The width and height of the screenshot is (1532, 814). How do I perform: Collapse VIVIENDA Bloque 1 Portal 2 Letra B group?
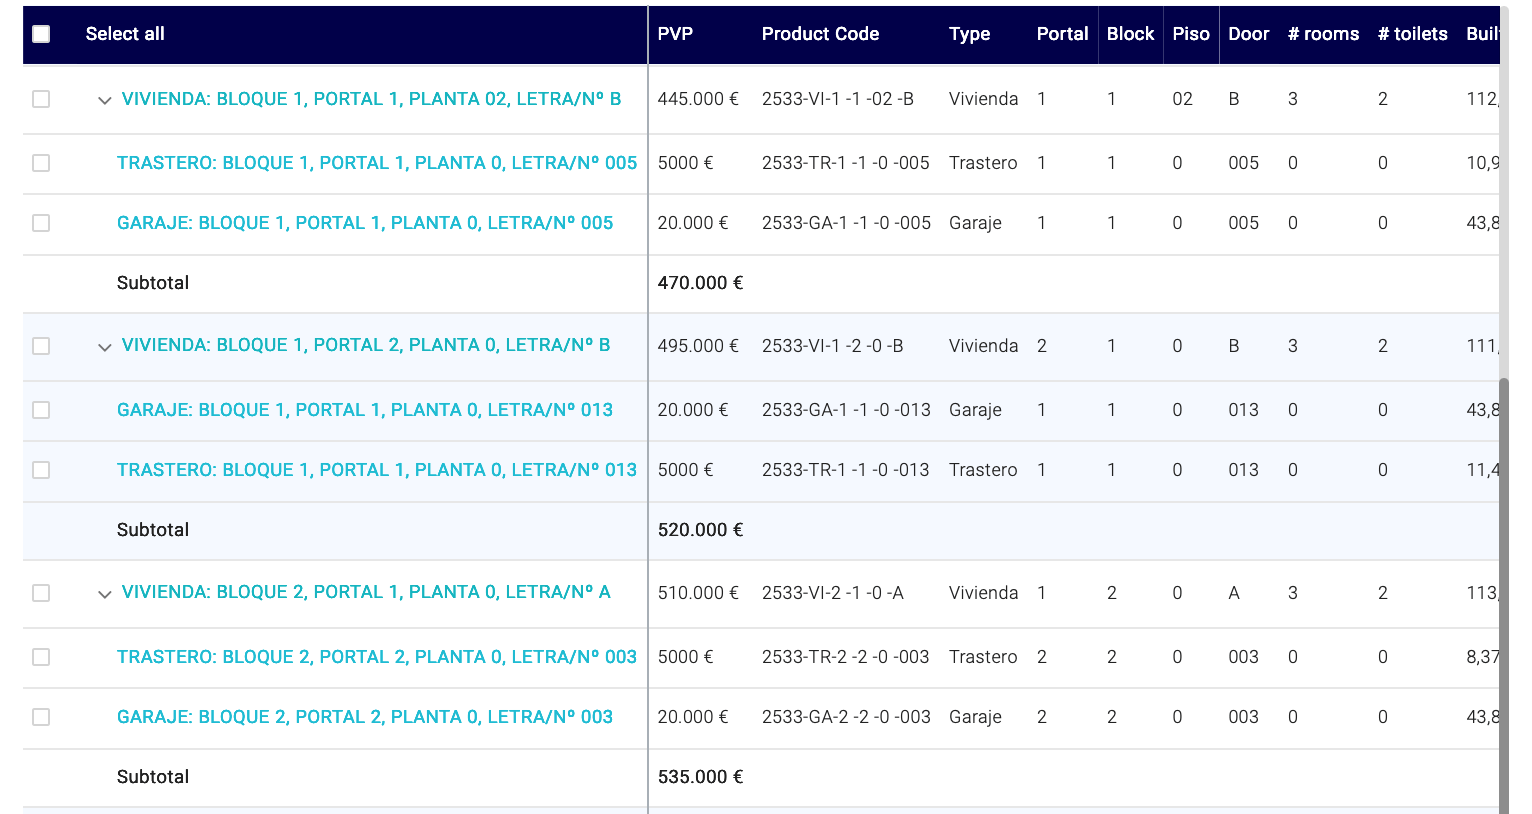click(104, 347)
